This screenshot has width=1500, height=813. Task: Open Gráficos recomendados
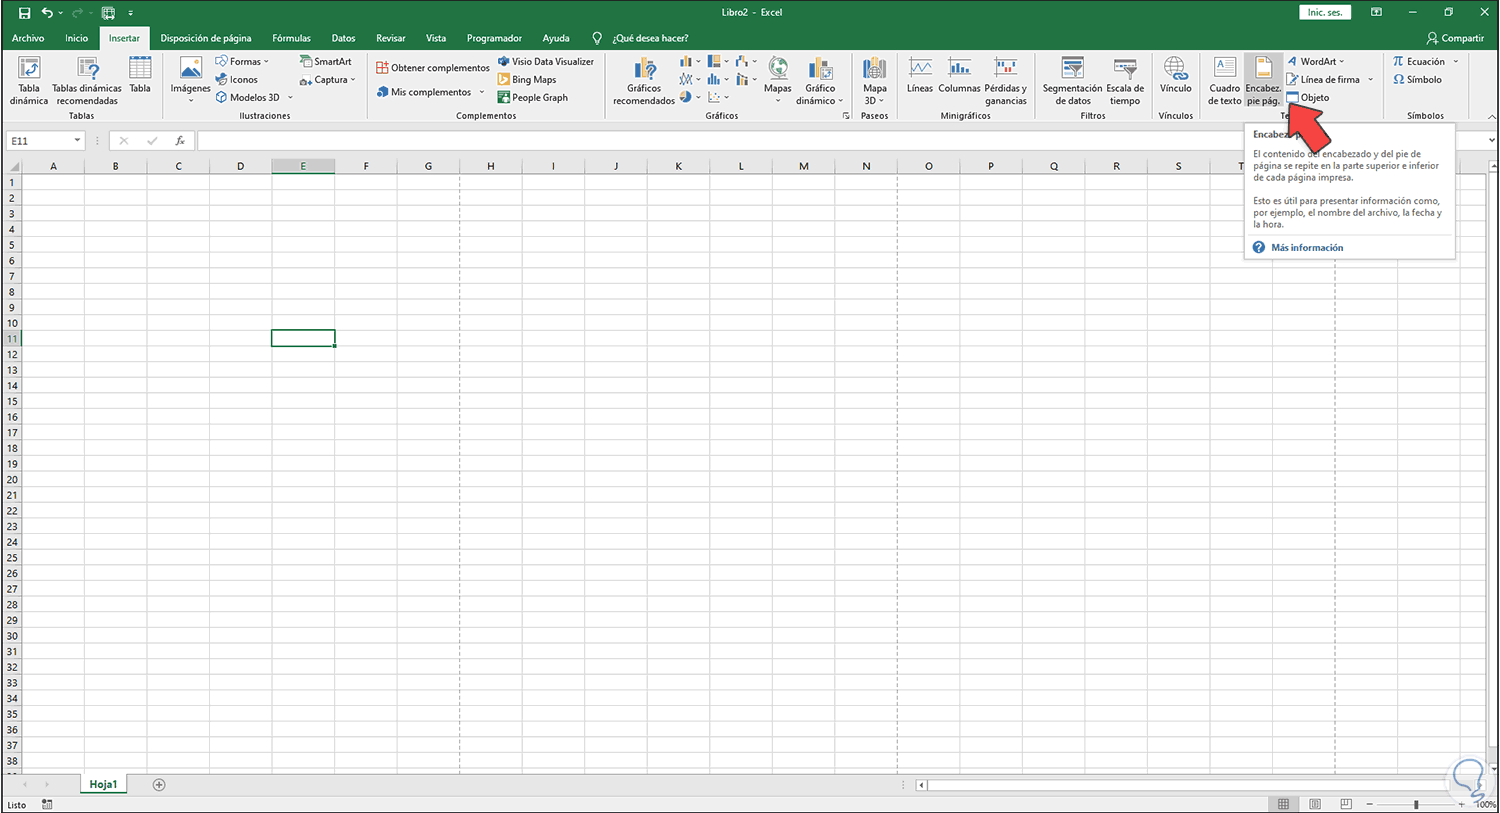644,81
